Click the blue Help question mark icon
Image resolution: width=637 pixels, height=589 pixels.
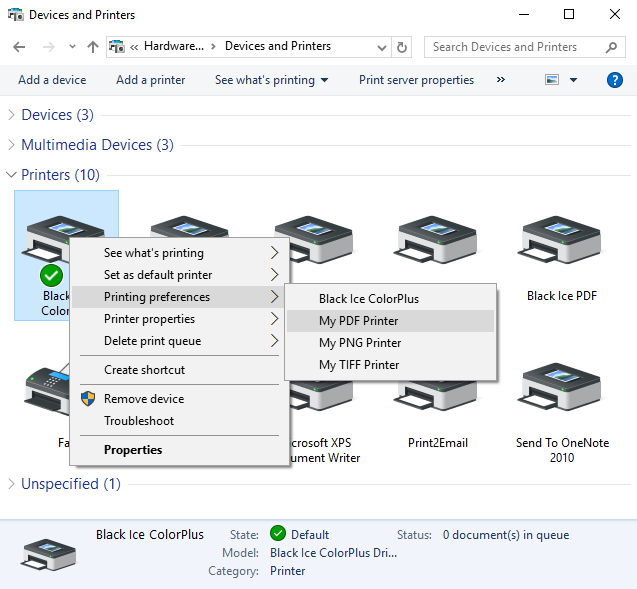click(x=615, y=80)
